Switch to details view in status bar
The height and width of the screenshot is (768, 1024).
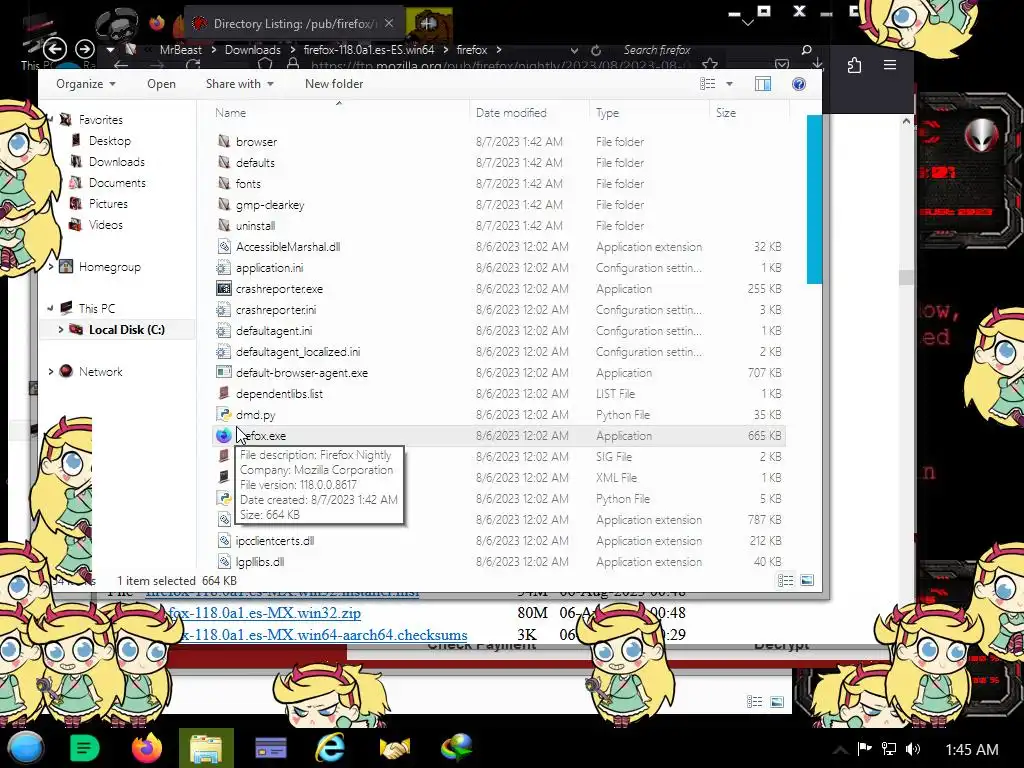786,581
